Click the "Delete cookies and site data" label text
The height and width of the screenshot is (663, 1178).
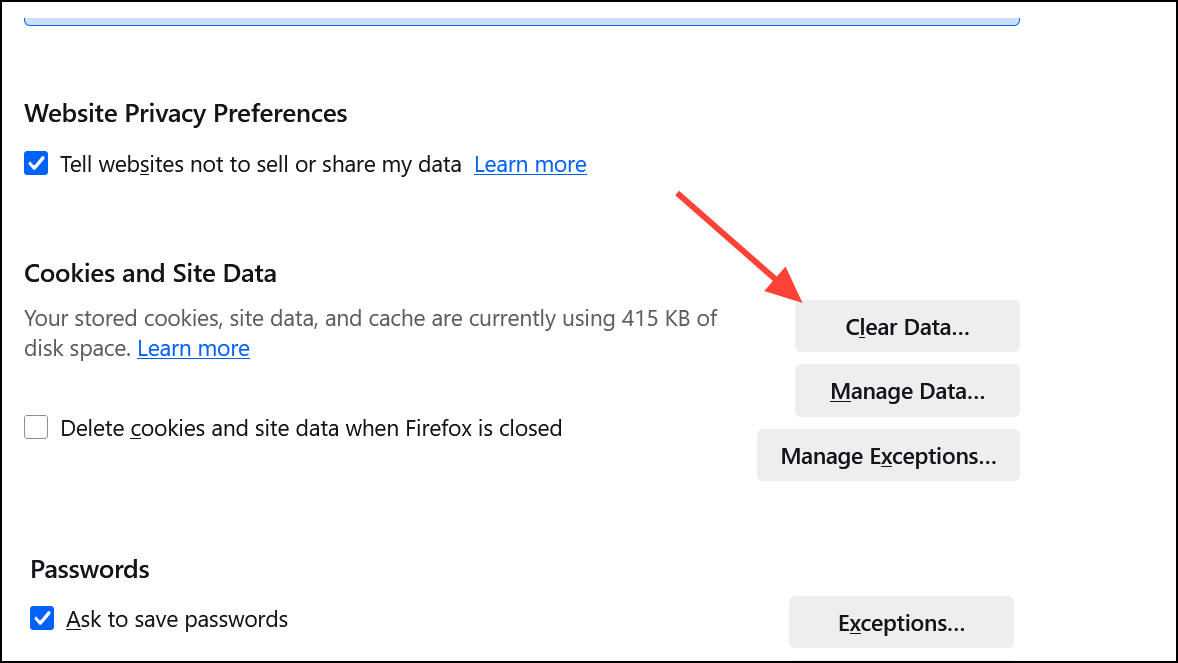[x=311, y=428]
